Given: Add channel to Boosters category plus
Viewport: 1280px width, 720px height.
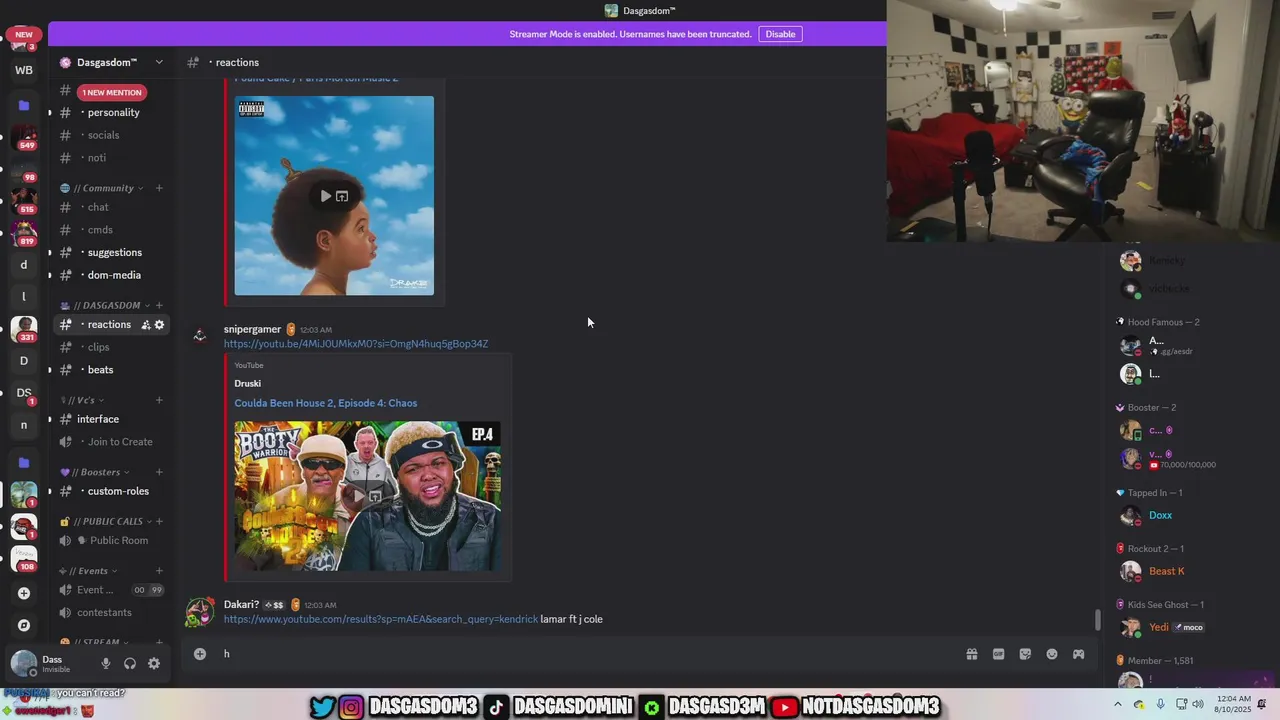Looking at the screenshot, I should (x=159, y=472).
